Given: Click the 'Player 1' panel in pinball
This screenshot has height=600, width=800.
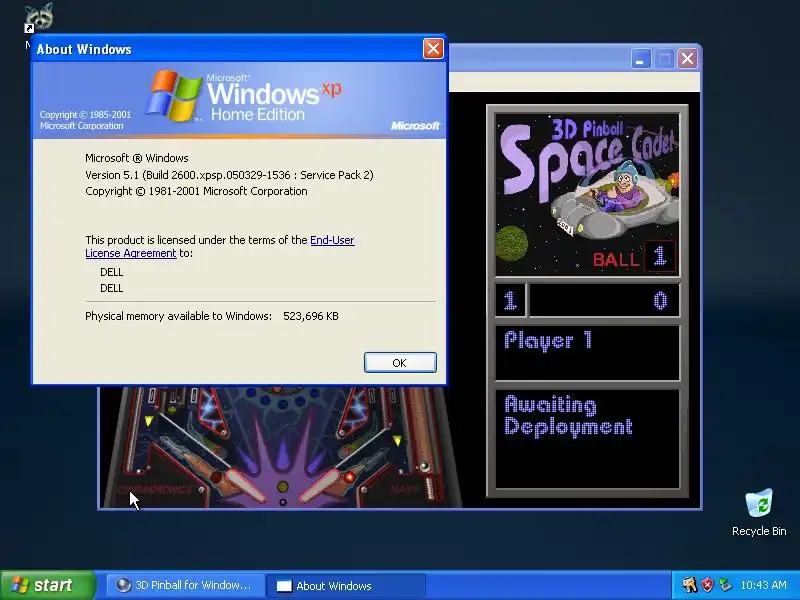Looking at the screenshot, I should 587,353.
